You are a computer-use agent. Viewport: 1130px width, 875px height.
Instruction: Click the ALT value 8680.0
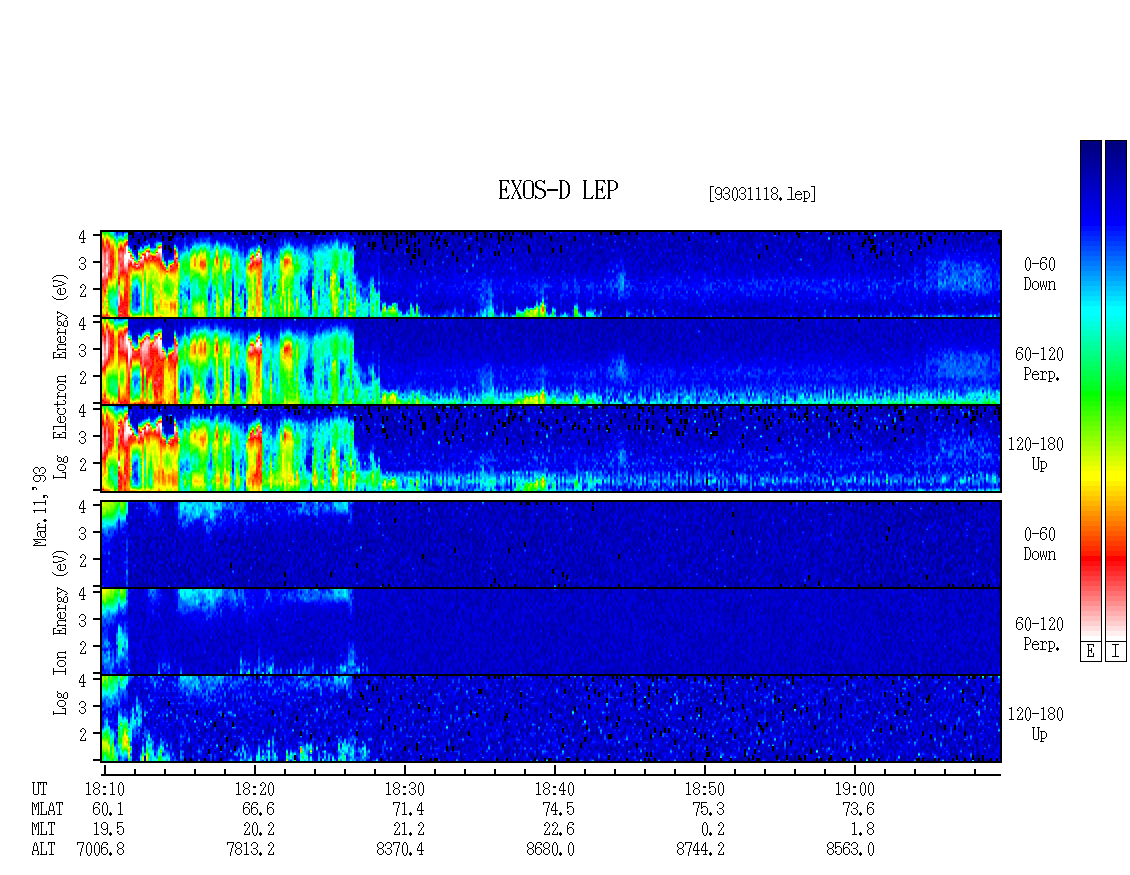(x=550, y=850)
